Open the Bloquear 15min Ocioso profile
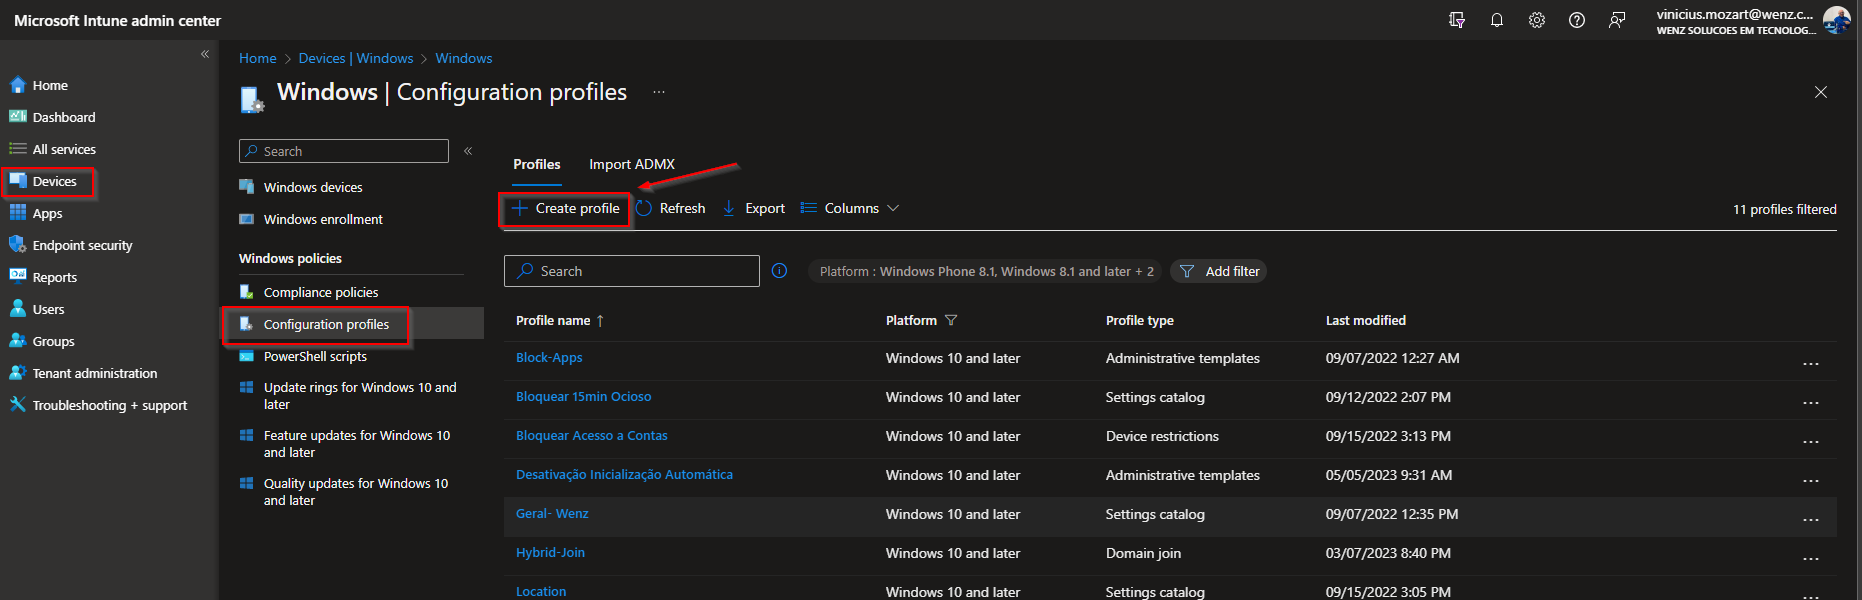 [x=583, y=396]
